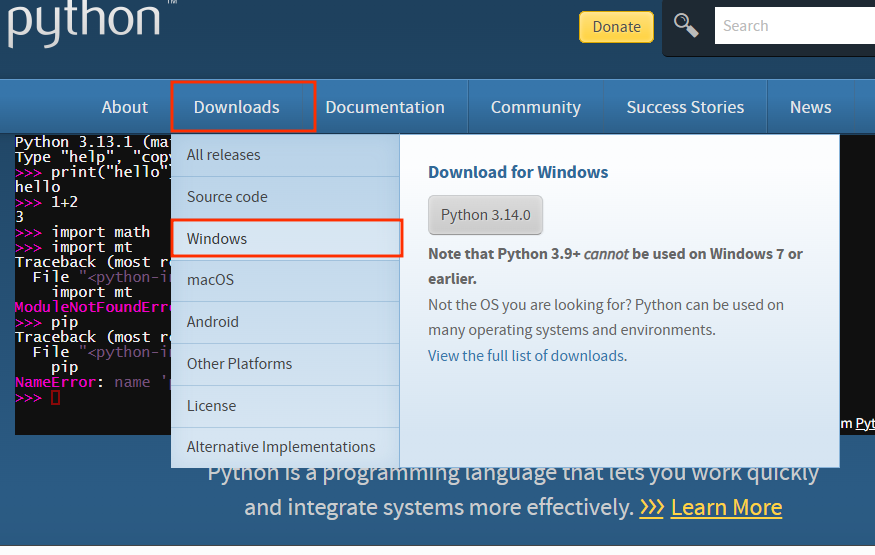The height and width of the screenshot is (555, 875).
Task: Open the News menu item
Action: 810,107
